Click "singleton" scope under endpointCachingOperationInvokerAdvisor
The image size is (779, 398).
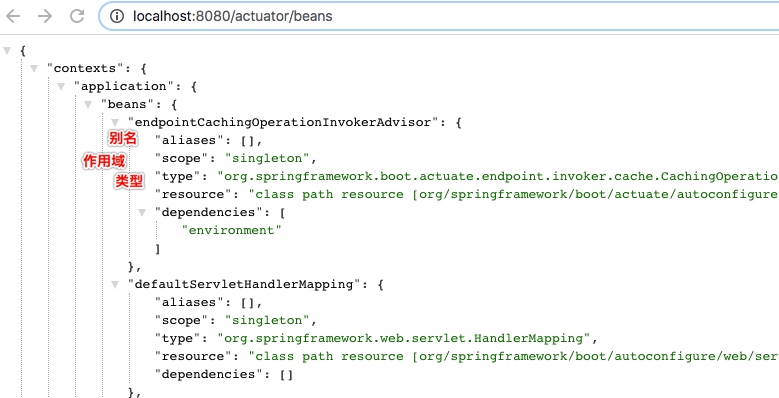(x=267, y=159)
